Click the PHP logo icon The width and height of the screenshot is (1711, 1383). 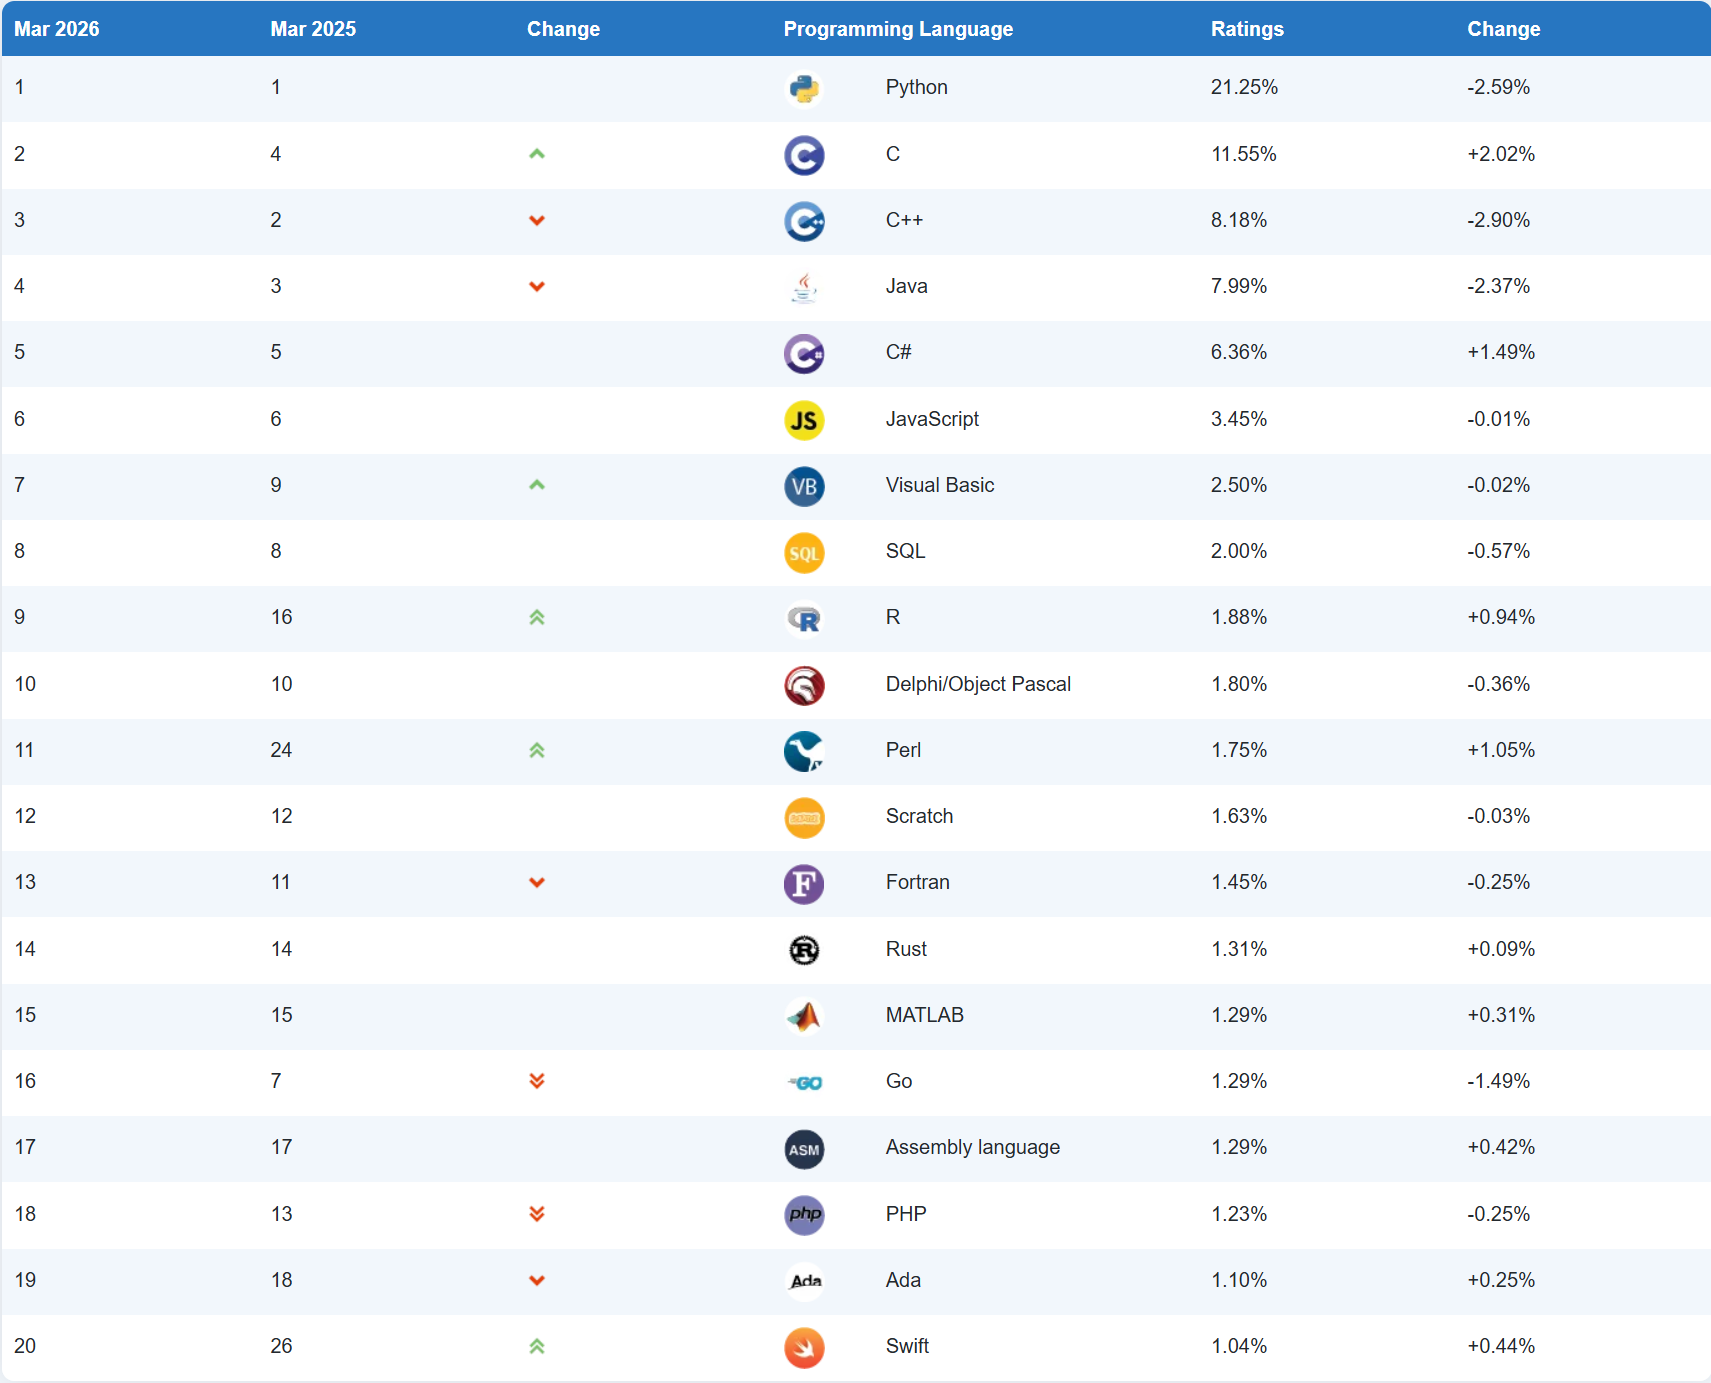[804, 1215]
